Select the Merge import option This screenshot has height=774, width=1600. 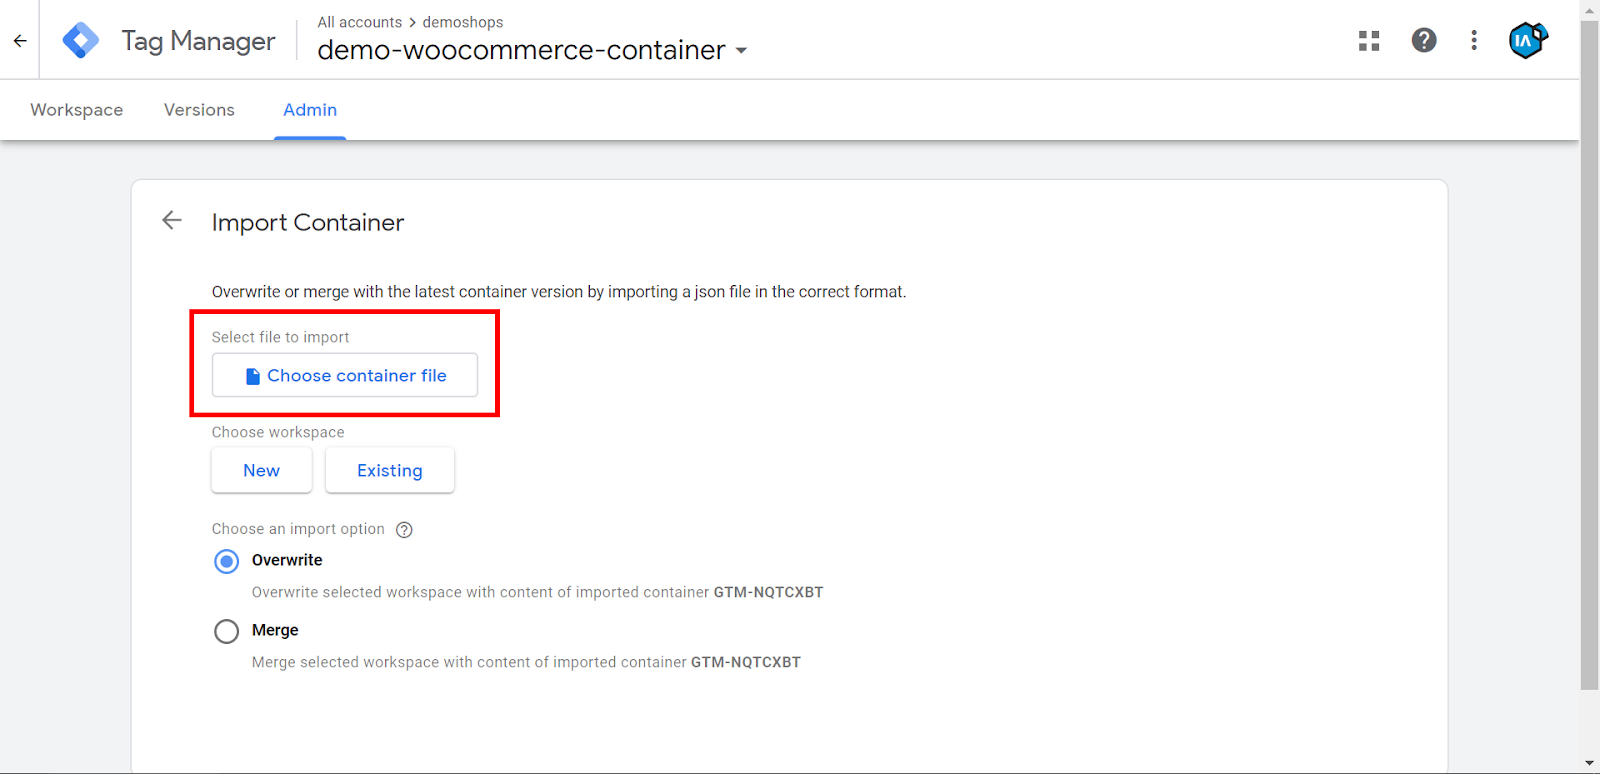[x=227, y=631]
